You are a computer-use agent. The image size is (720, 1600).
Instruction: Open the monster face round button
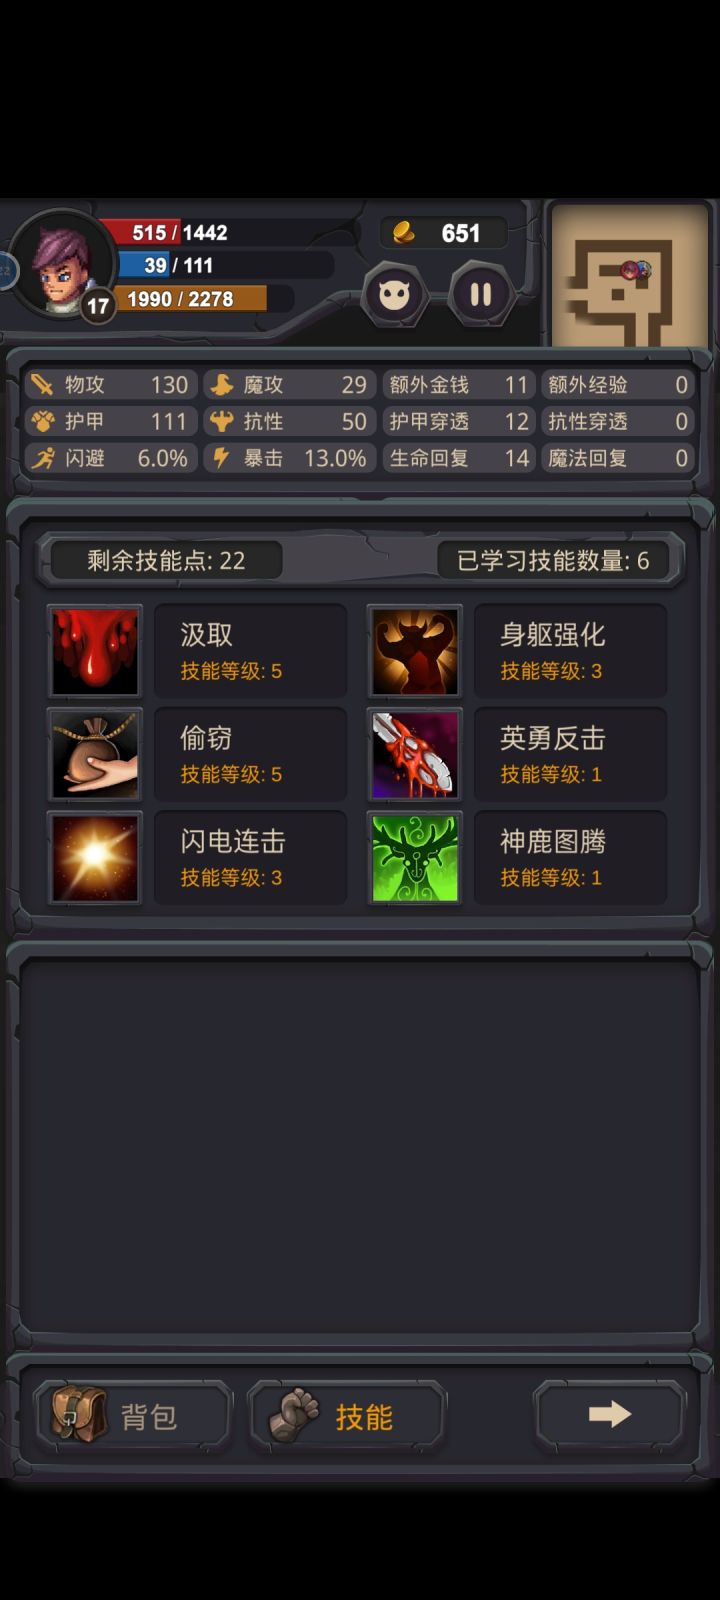pyautogui.click(x=394, y=294)
